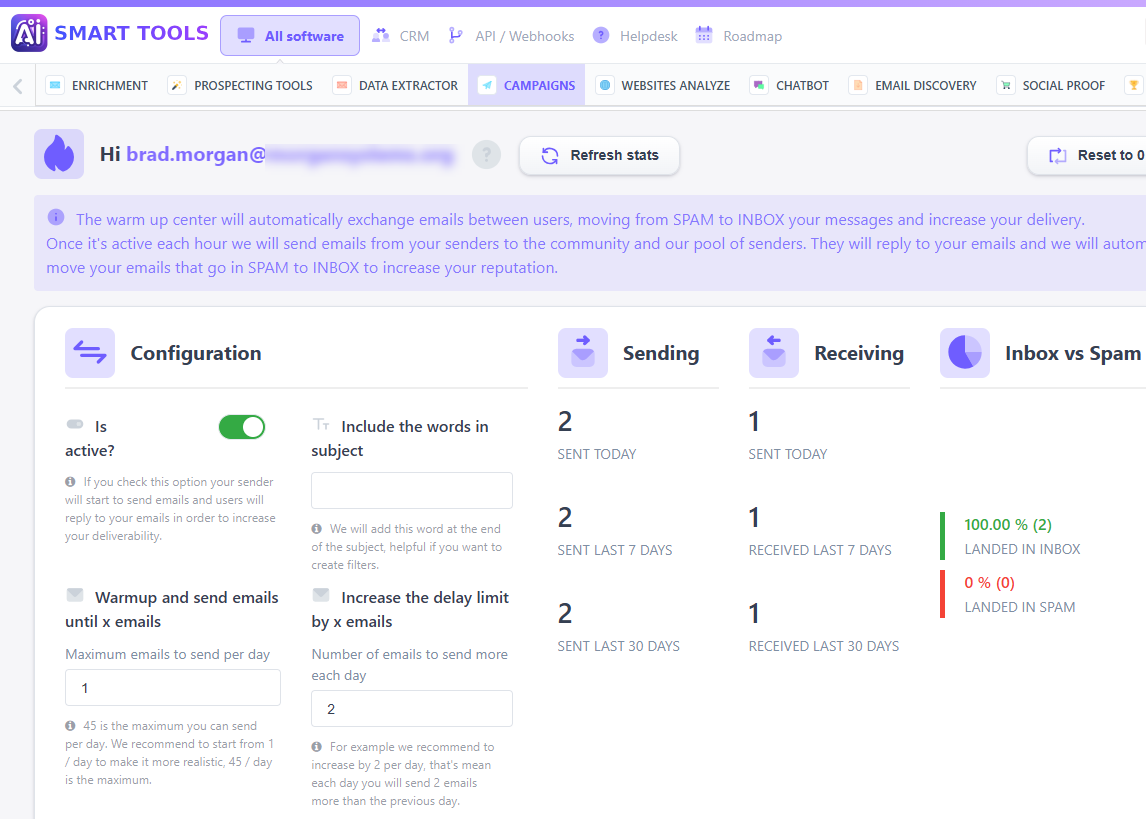The image size is (1146, 819).
Task: Switch to the Websites Analyze tab
Action: pos(663,85)
